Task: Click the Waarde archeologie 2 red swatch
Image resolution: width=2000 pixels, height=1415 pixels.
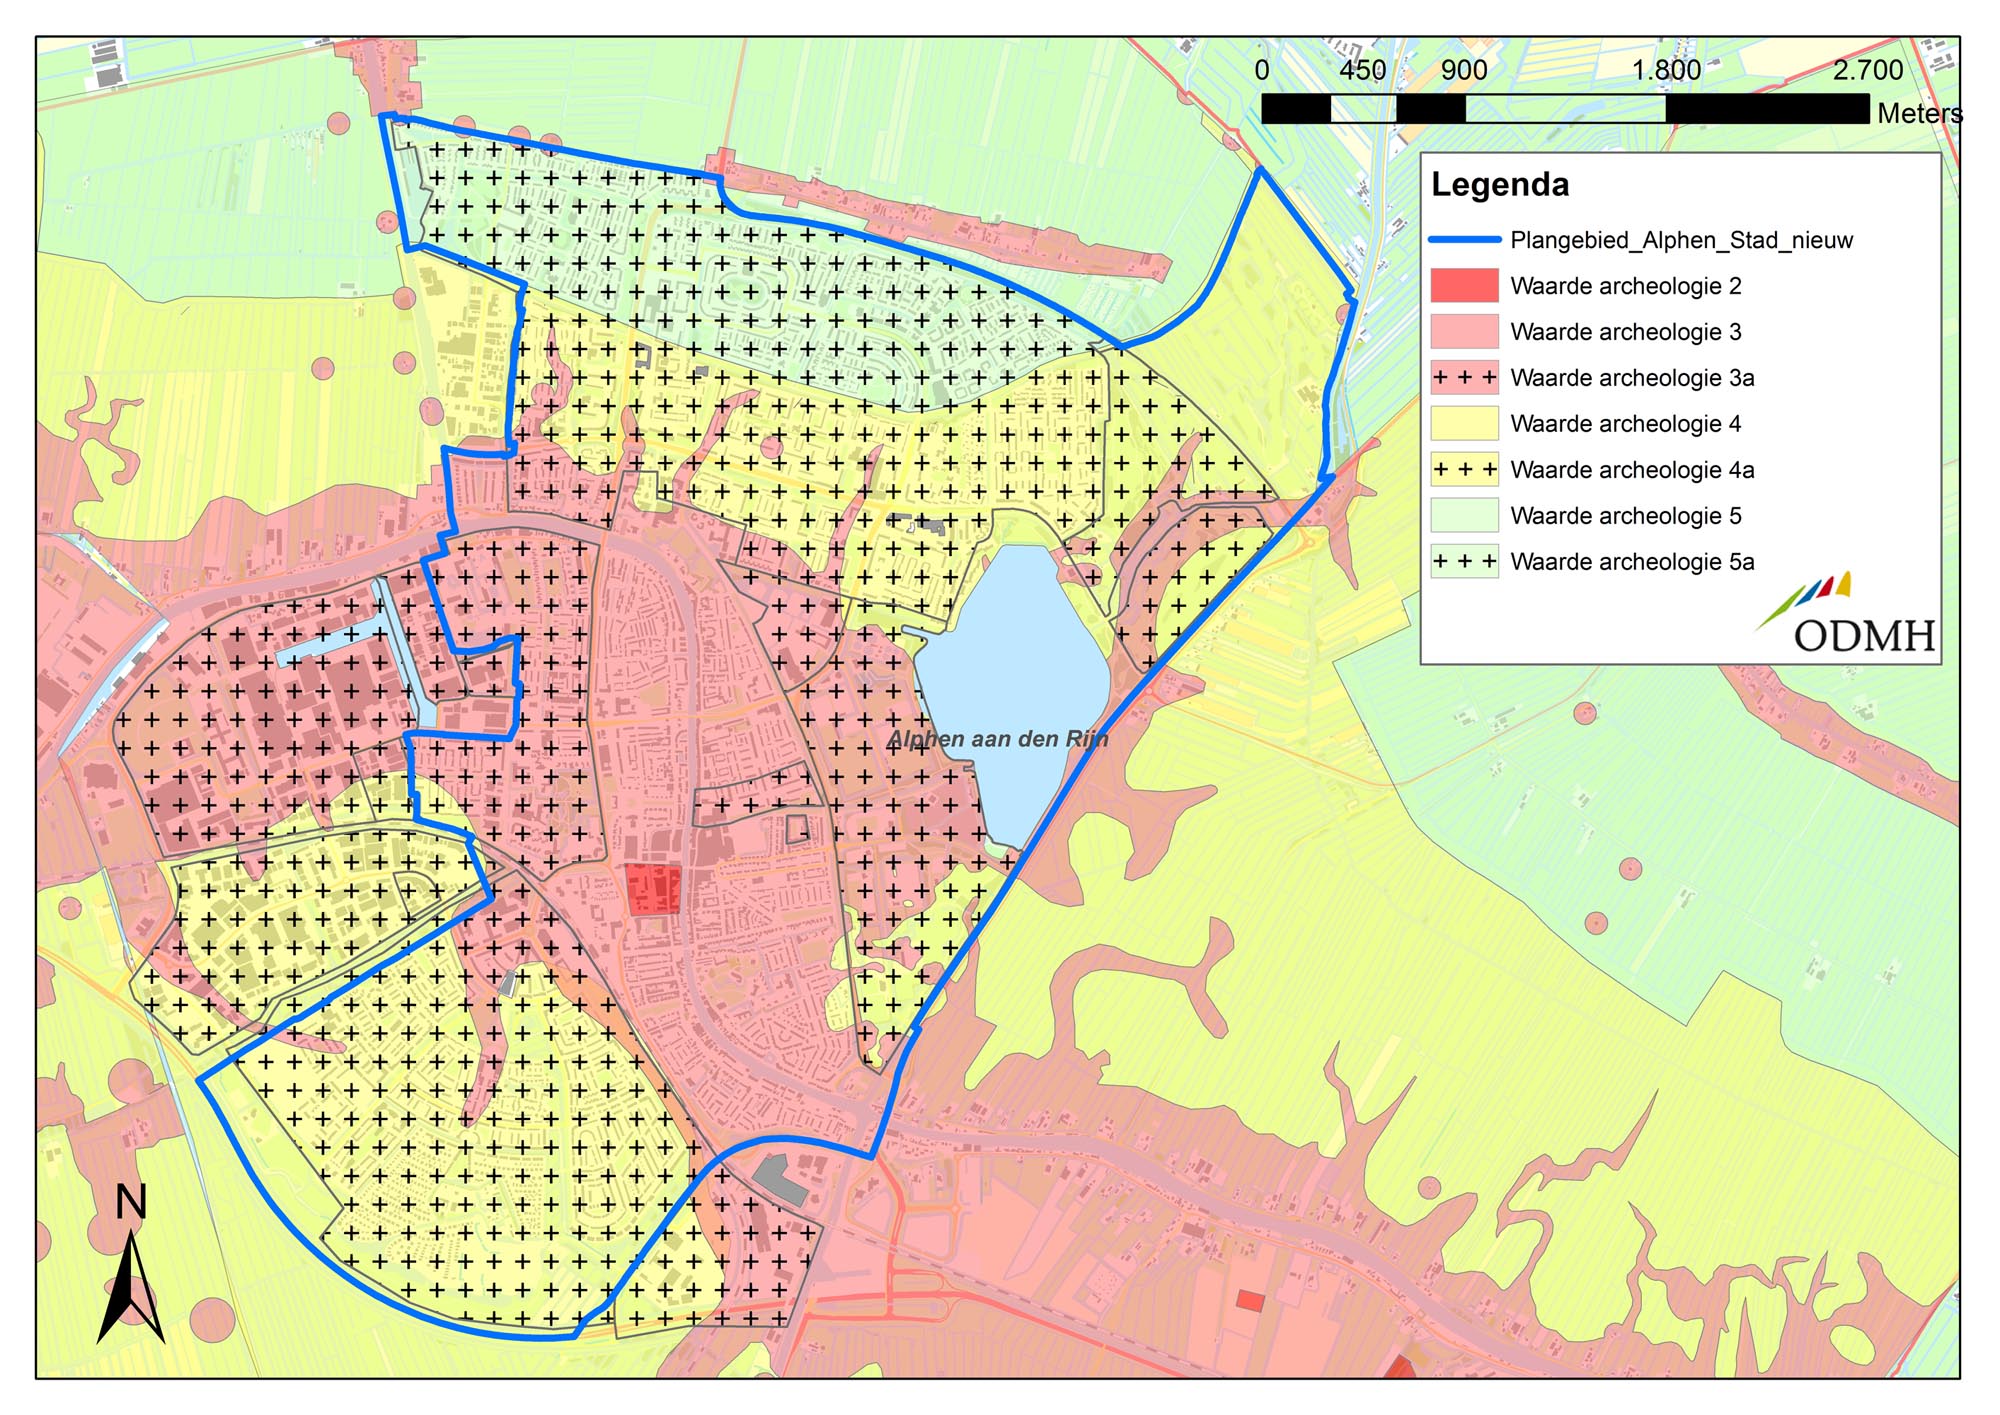Action: [1464, 286]
